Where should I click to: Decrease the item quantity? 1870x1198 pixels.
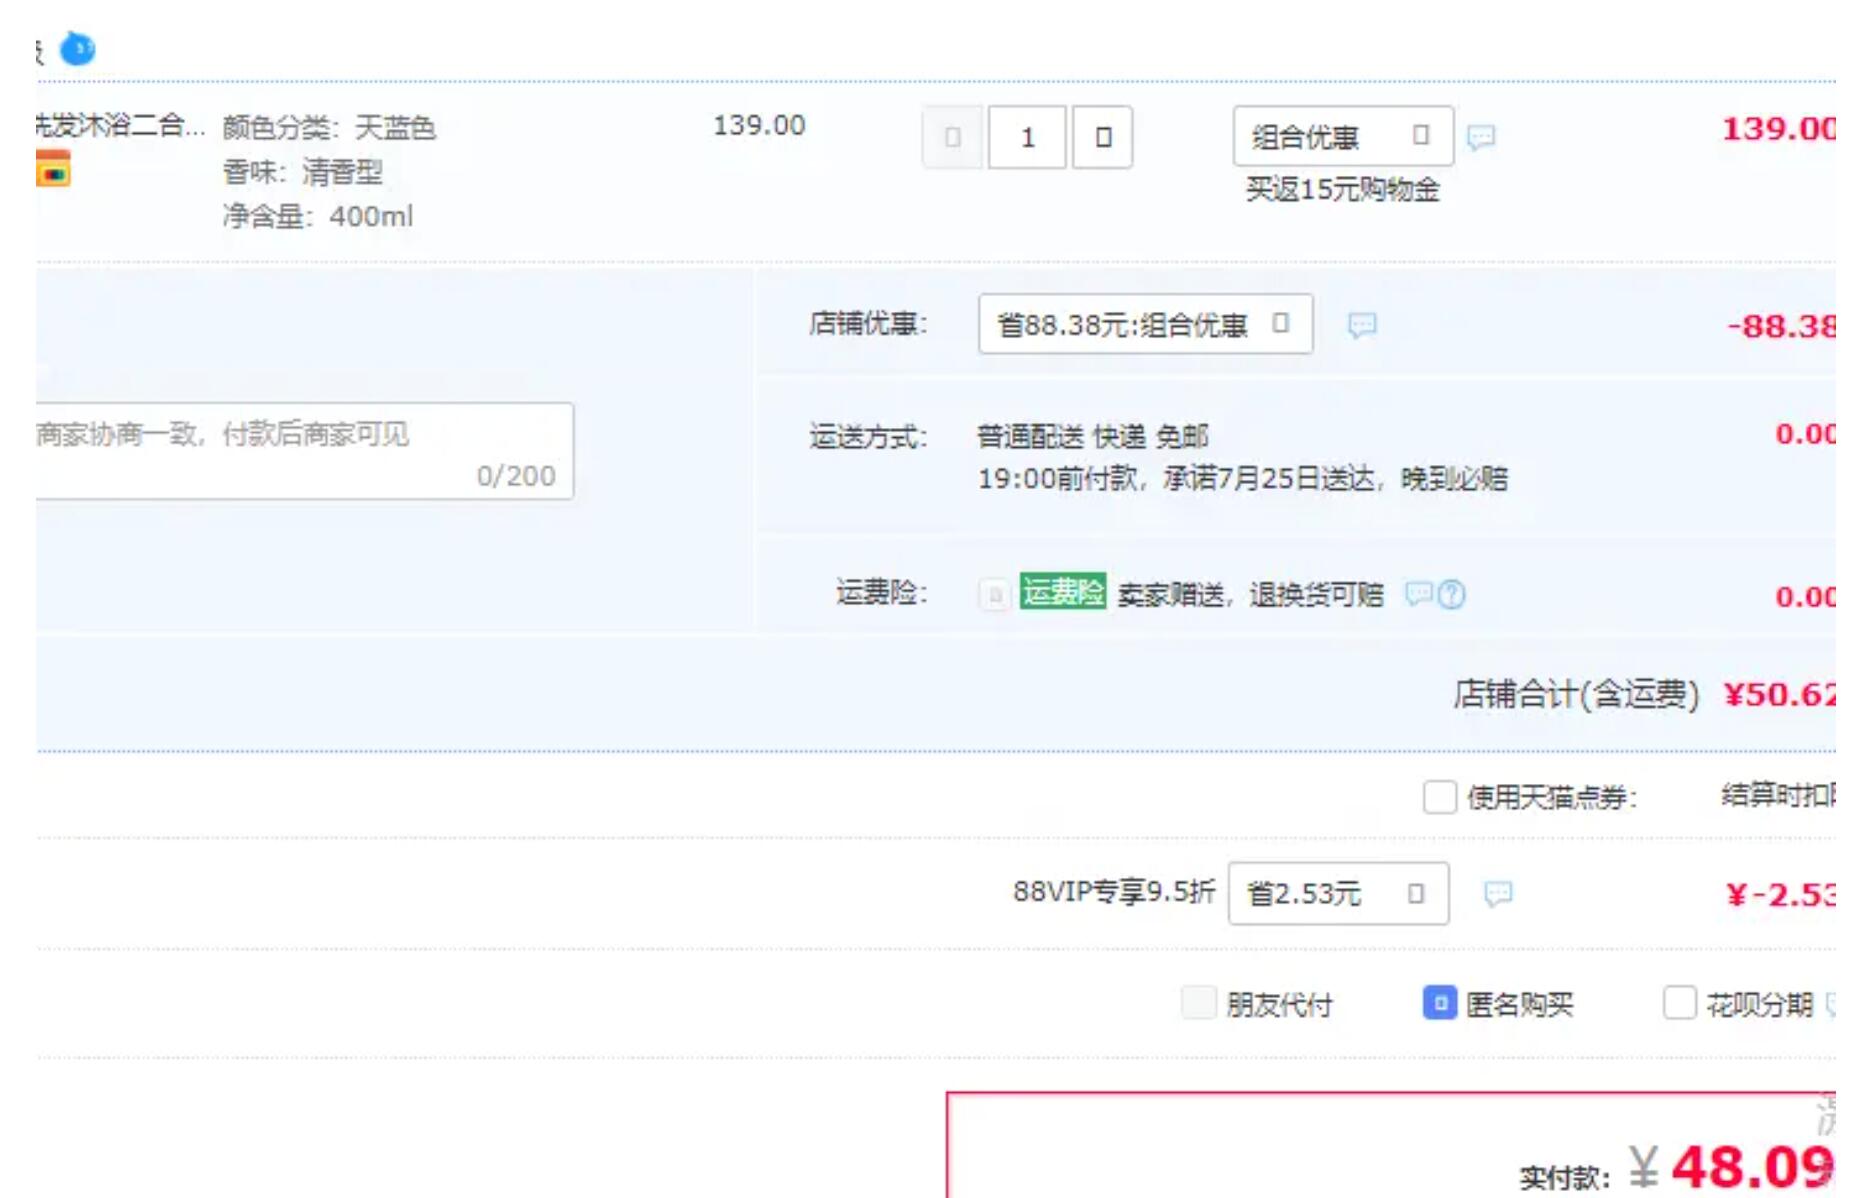click(x=952, y=137)
